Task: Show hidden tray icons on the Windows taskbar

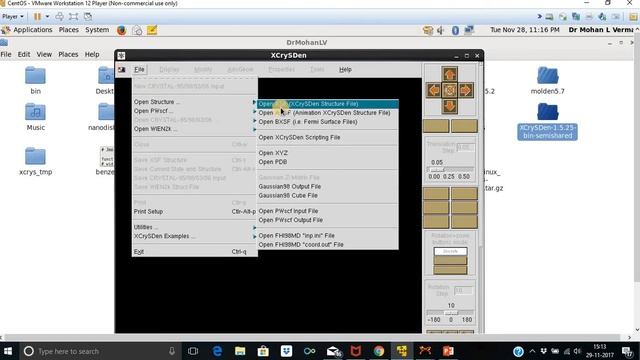Action: (532, 351)
